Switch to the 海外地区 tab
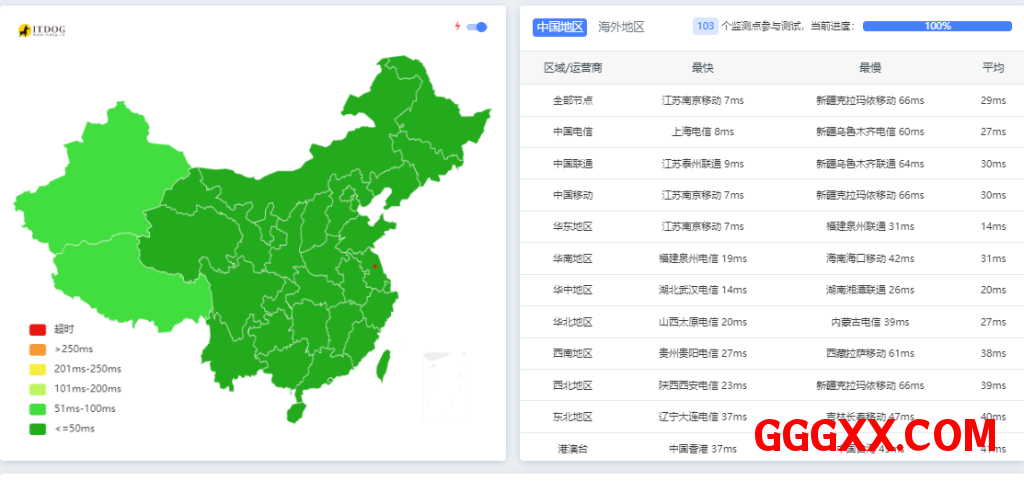Screen dimensions: 1024x481 [x=621, y=27]
